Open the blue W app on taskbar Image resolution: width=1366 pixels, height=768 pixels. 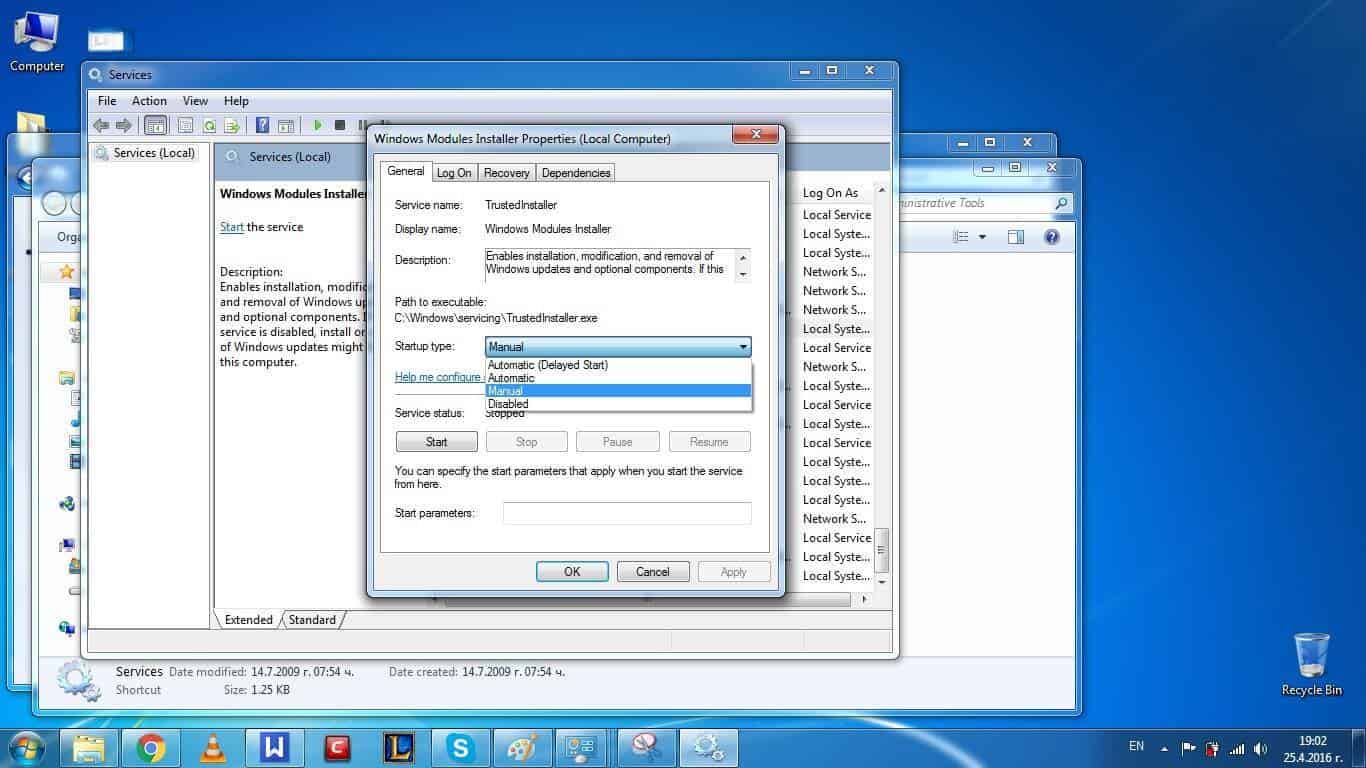tap(274, 747)
